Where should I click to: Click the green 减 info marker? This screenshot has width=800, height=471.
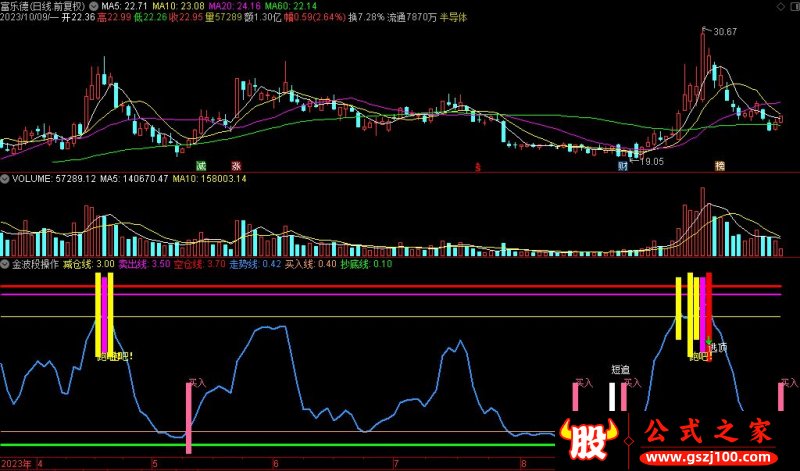click(x=201, y=166)
